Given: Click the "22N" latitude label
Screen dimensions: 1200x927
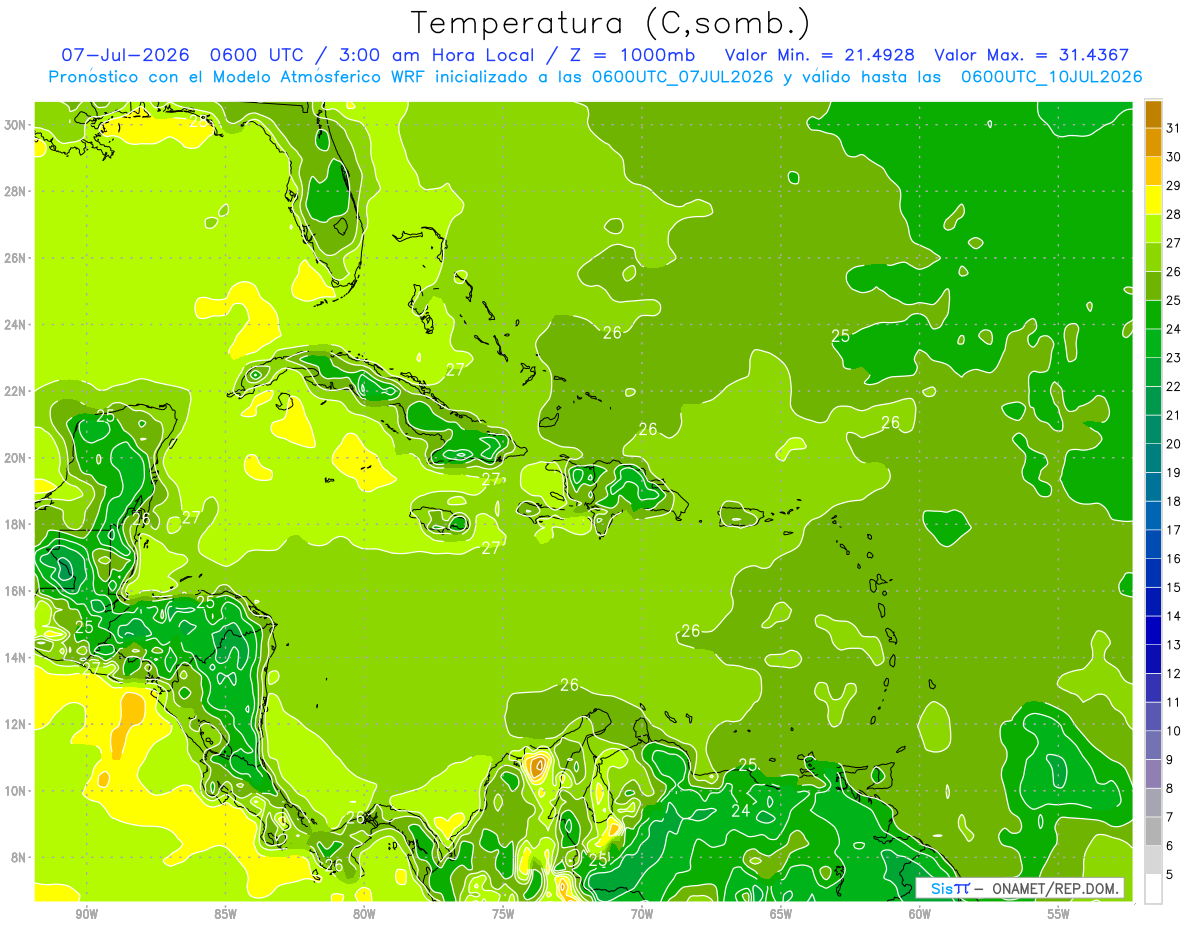Looking at the screenshot, I should (x=17, y=391).
